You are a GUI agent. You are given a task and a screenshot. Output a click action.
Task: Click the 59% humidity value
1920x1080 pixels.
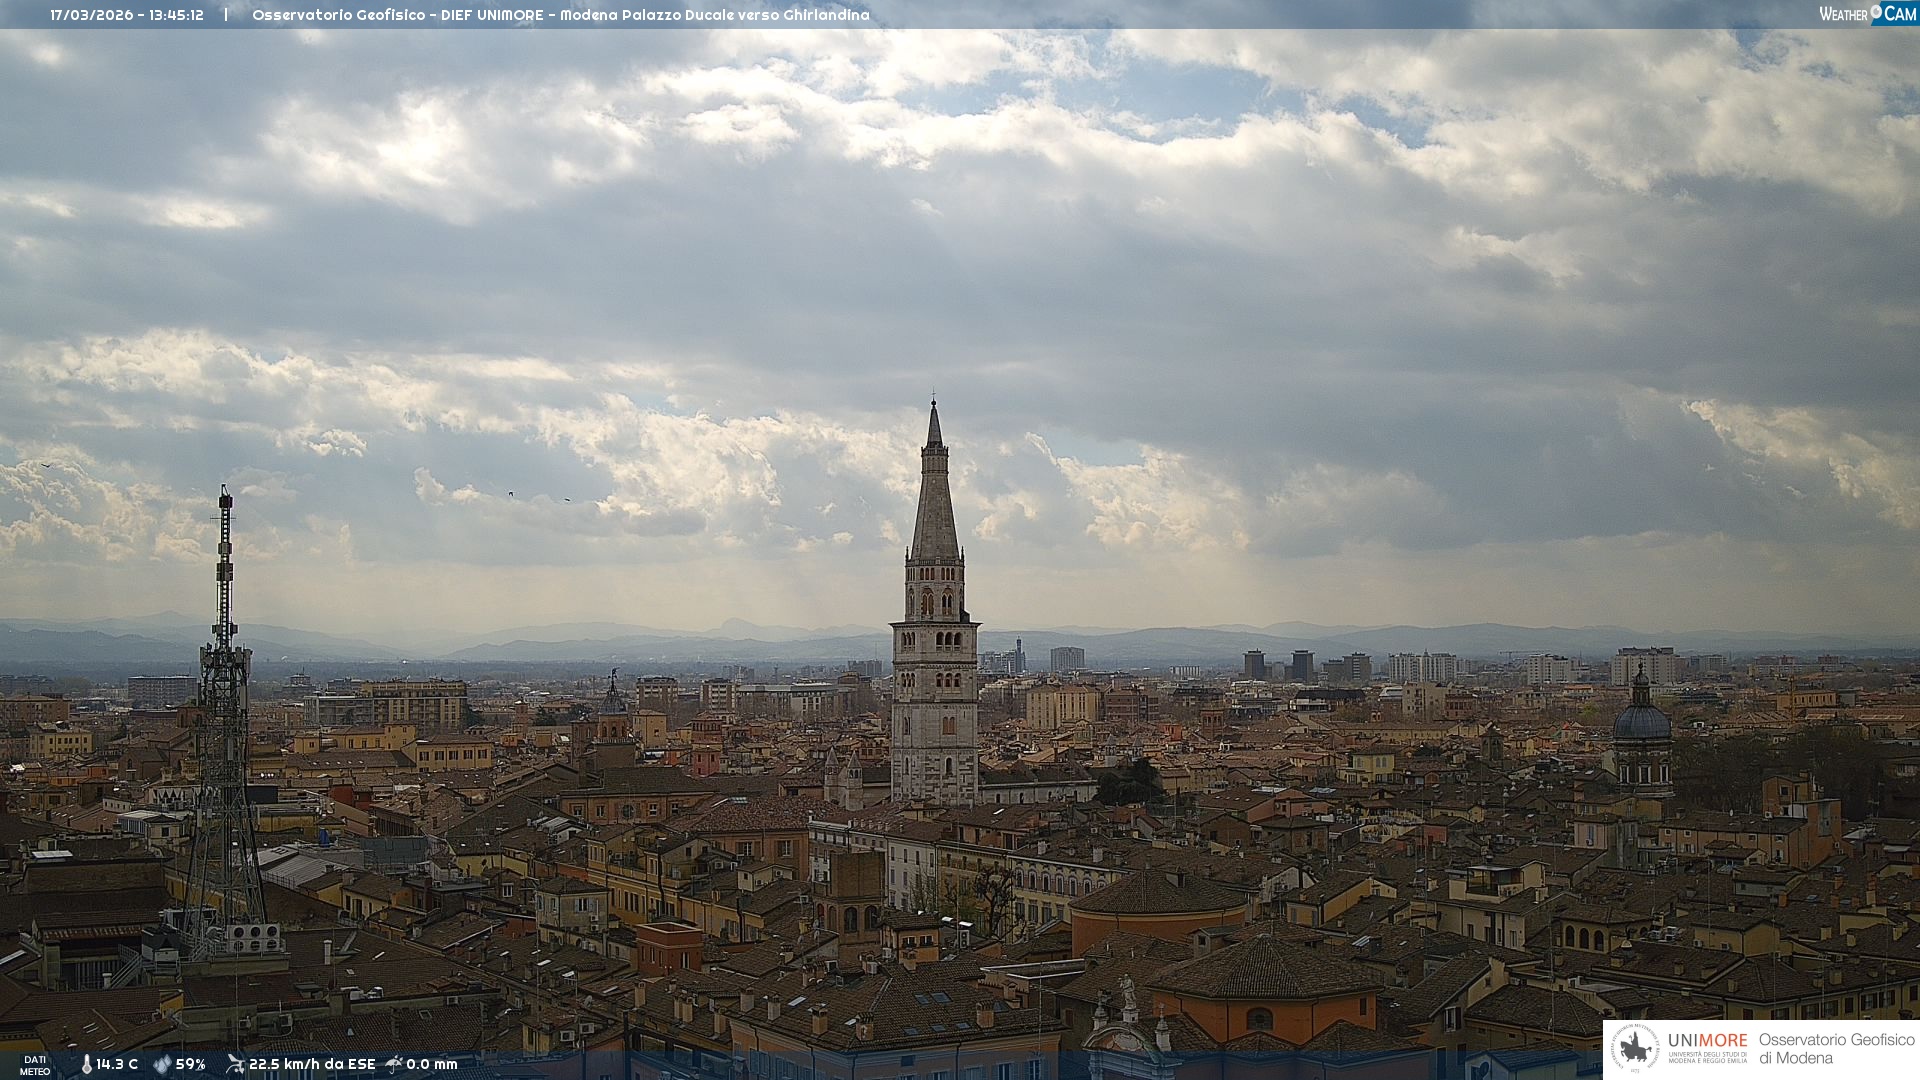(x=190, y=1064)
